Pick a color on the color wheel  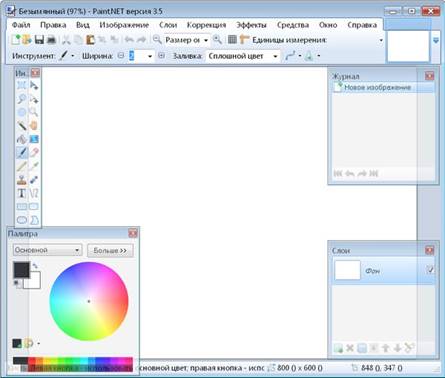(x=89, y=301)
